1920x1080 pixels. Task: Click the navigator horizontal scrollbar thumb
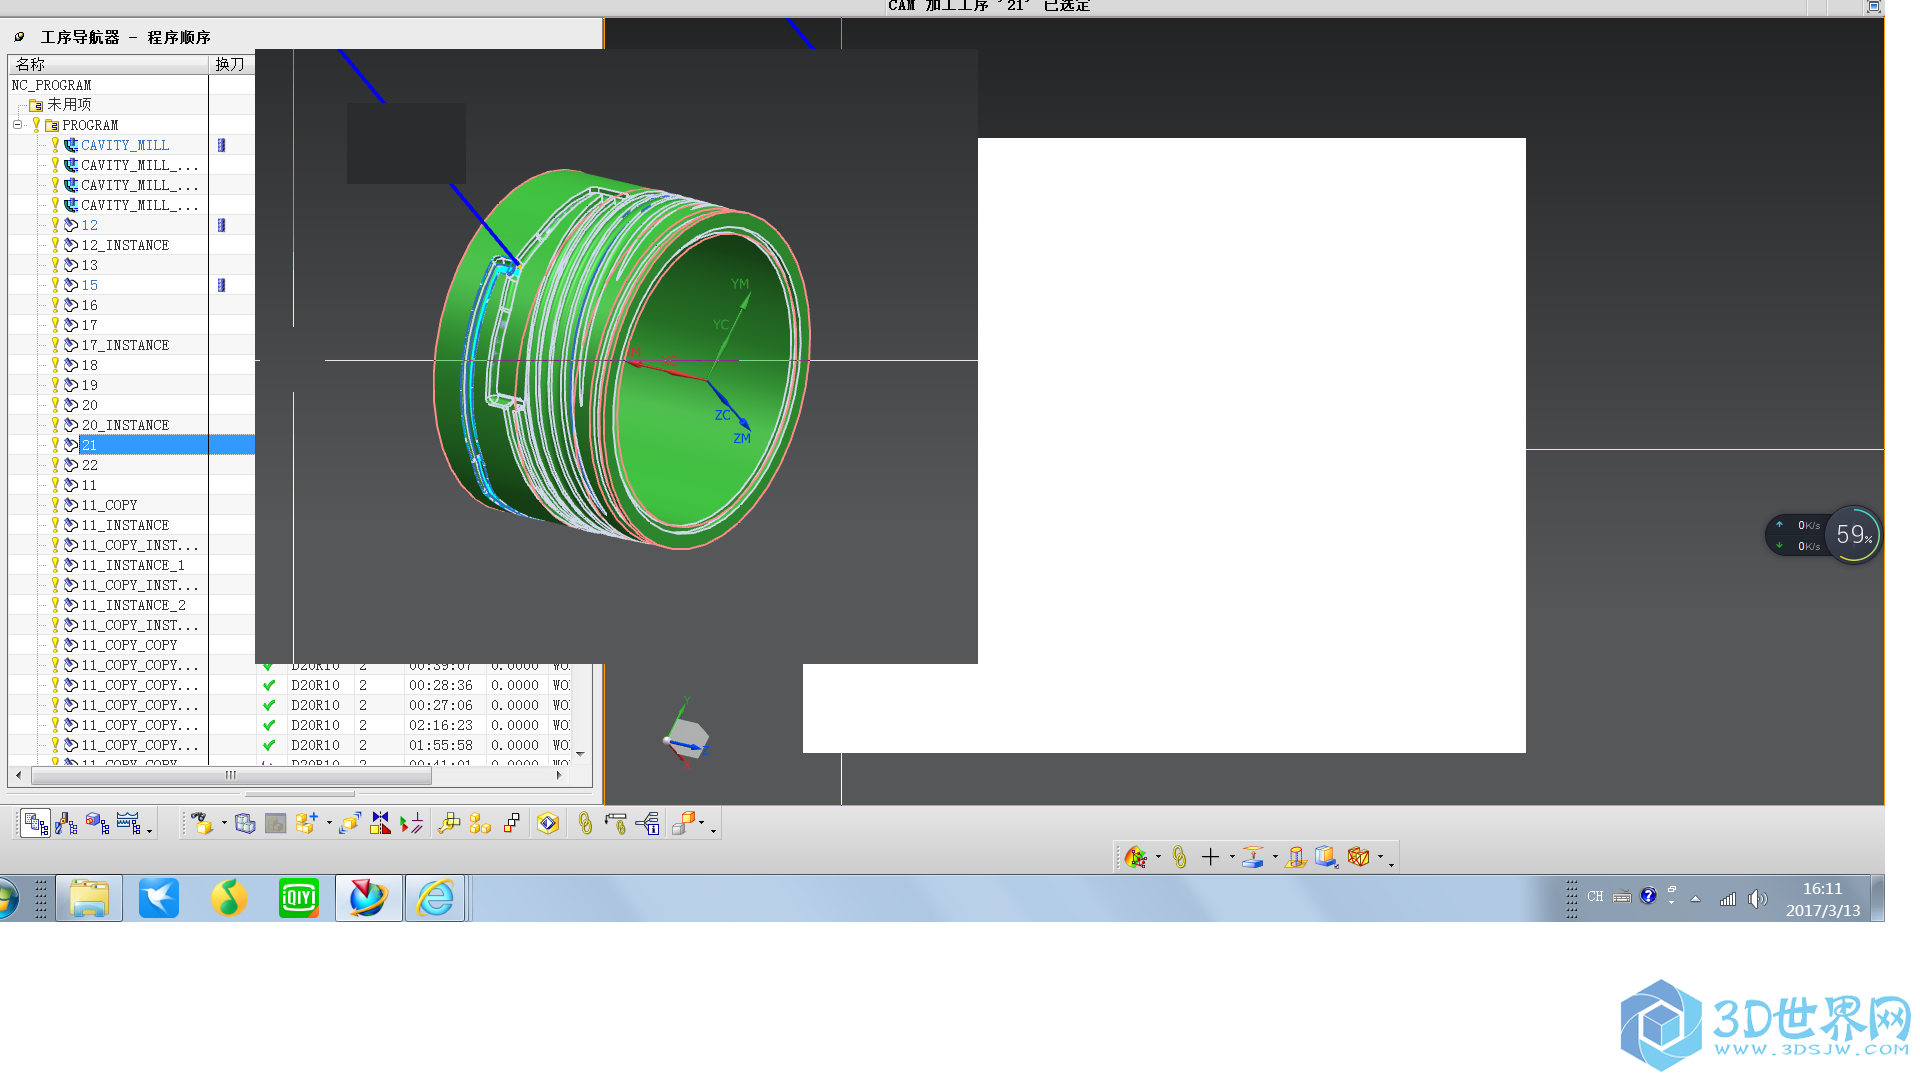(231, 775)
